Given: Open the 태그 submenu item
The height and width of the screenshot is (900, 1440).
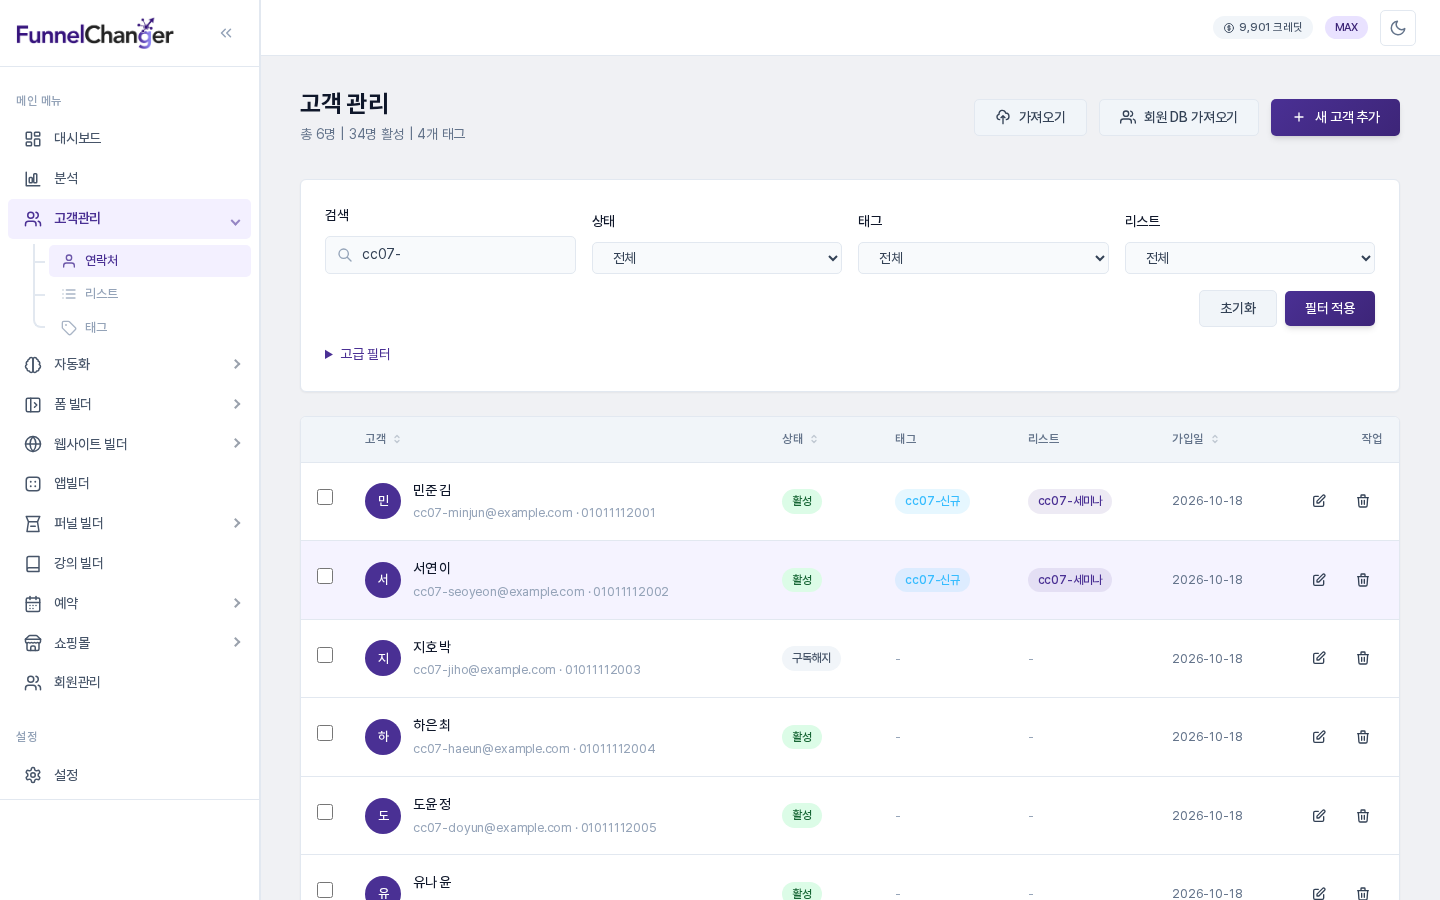Looking at the screenshot, I should tap(150, 328).
